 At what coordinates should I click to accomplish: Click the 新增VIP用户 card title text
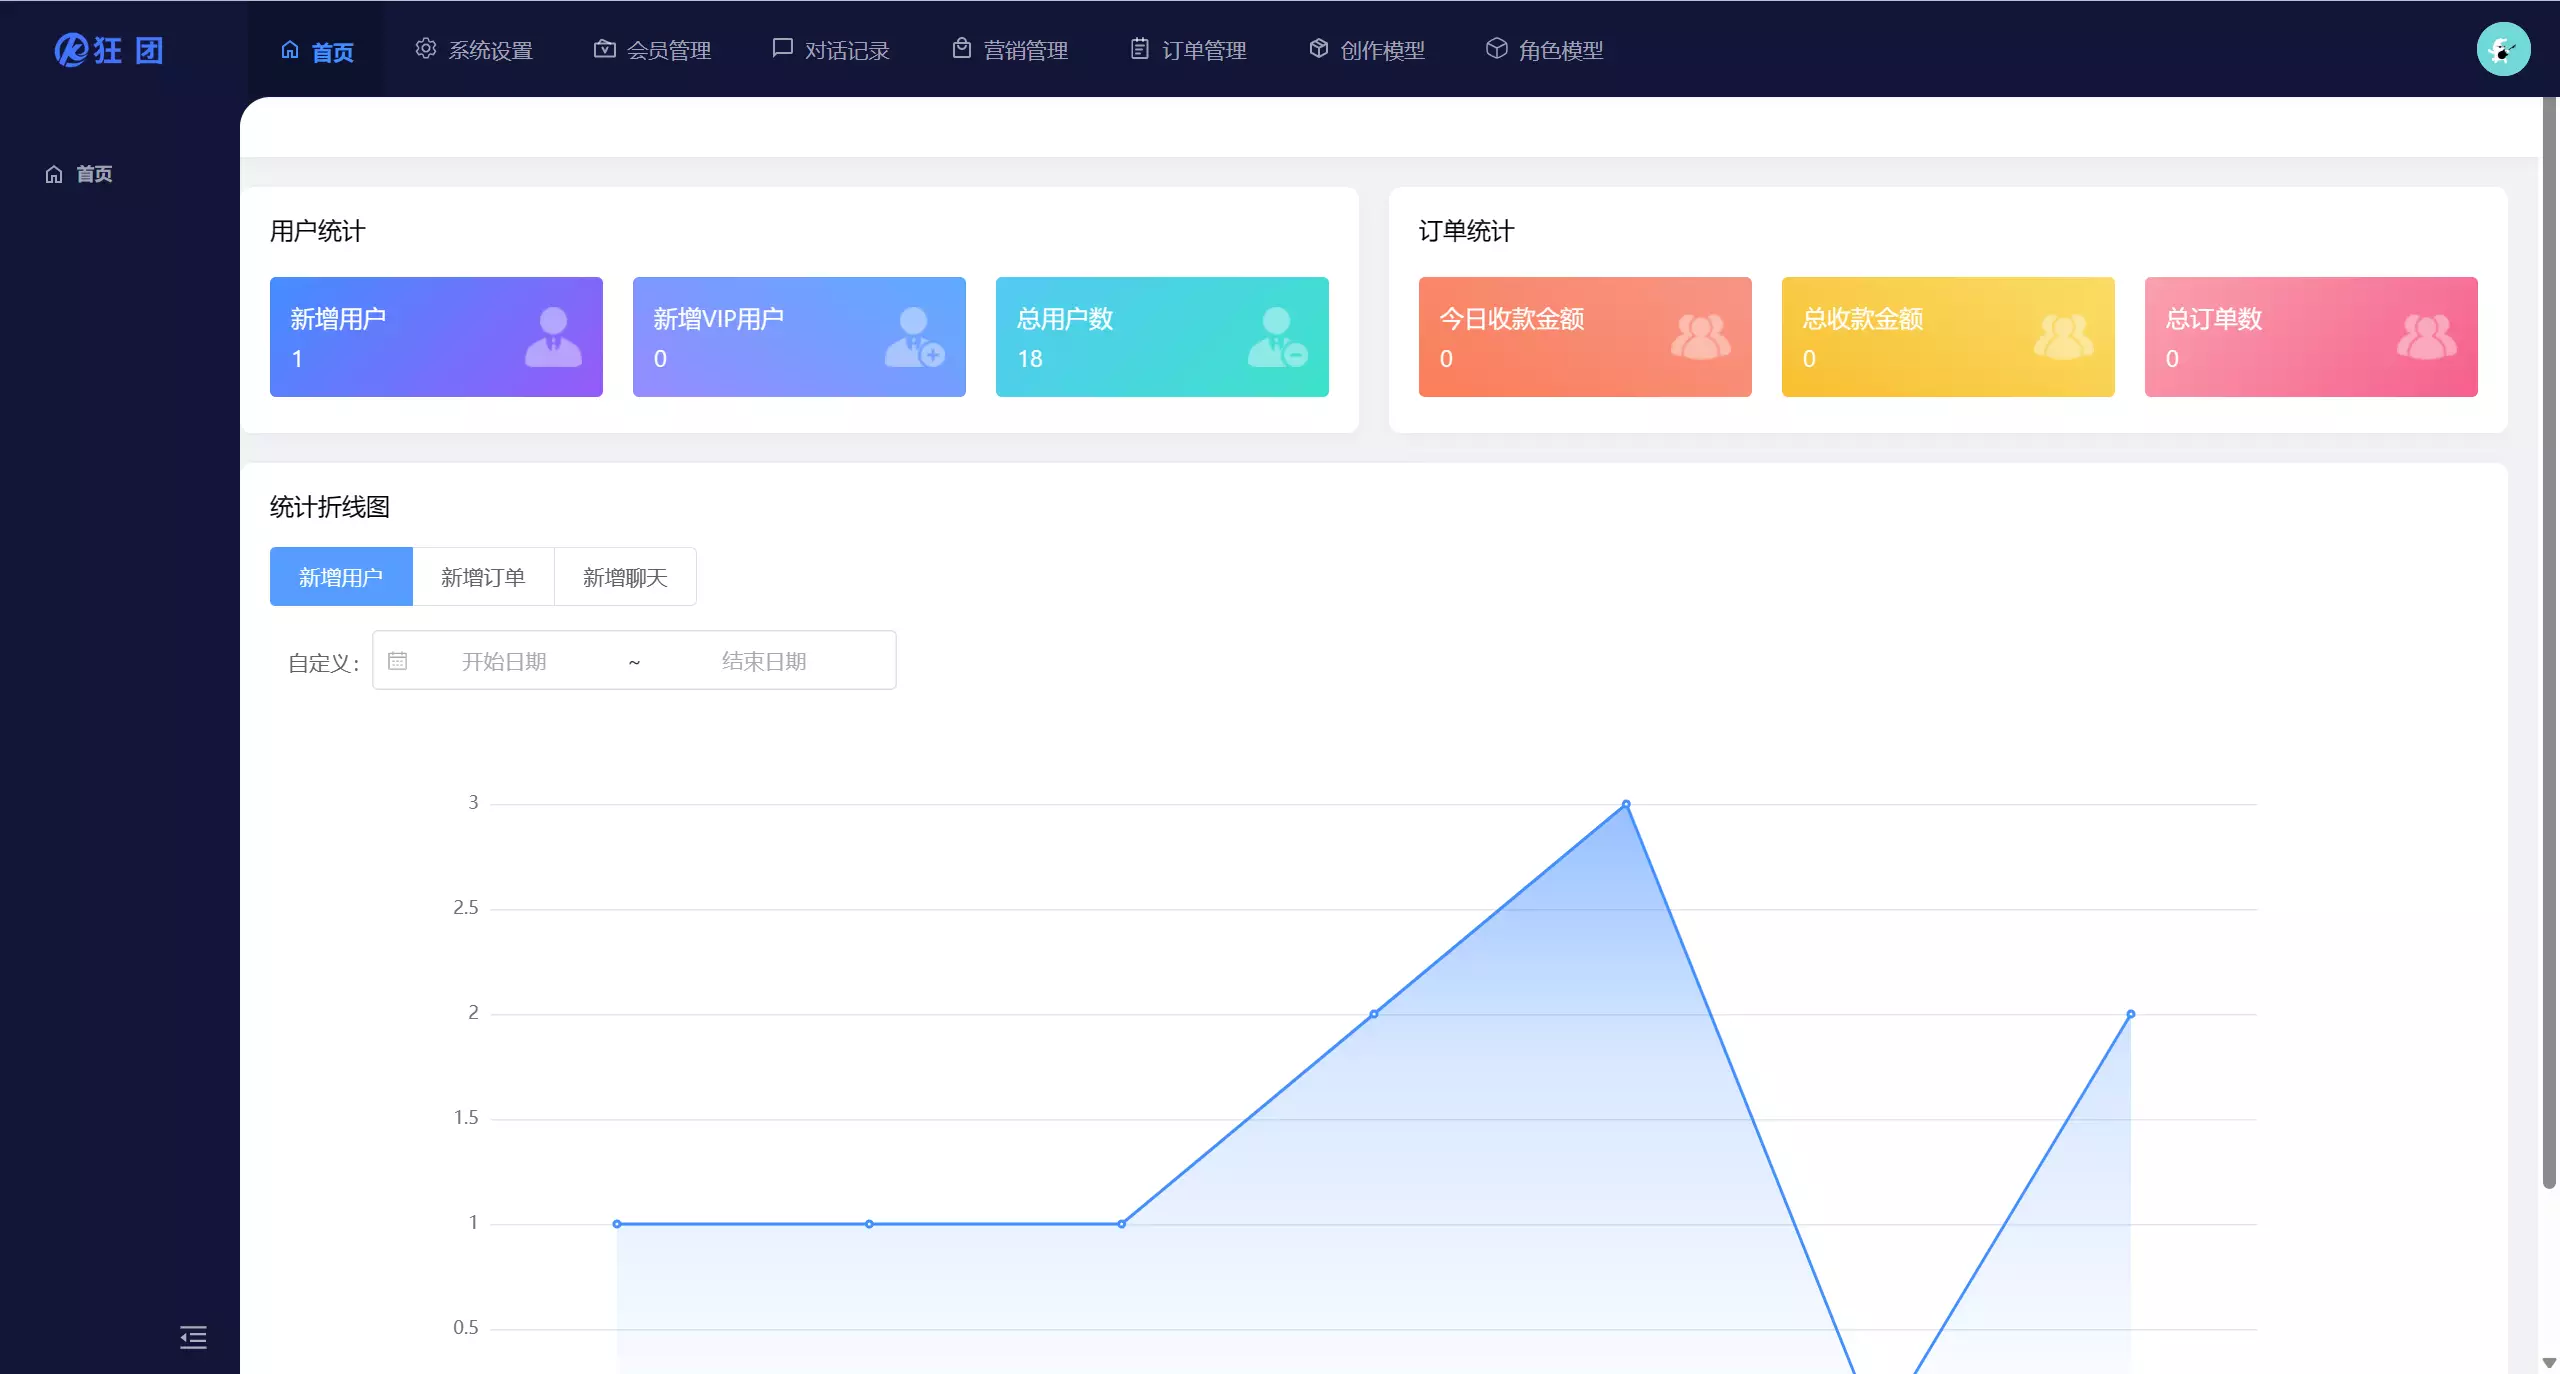[718, 319]
